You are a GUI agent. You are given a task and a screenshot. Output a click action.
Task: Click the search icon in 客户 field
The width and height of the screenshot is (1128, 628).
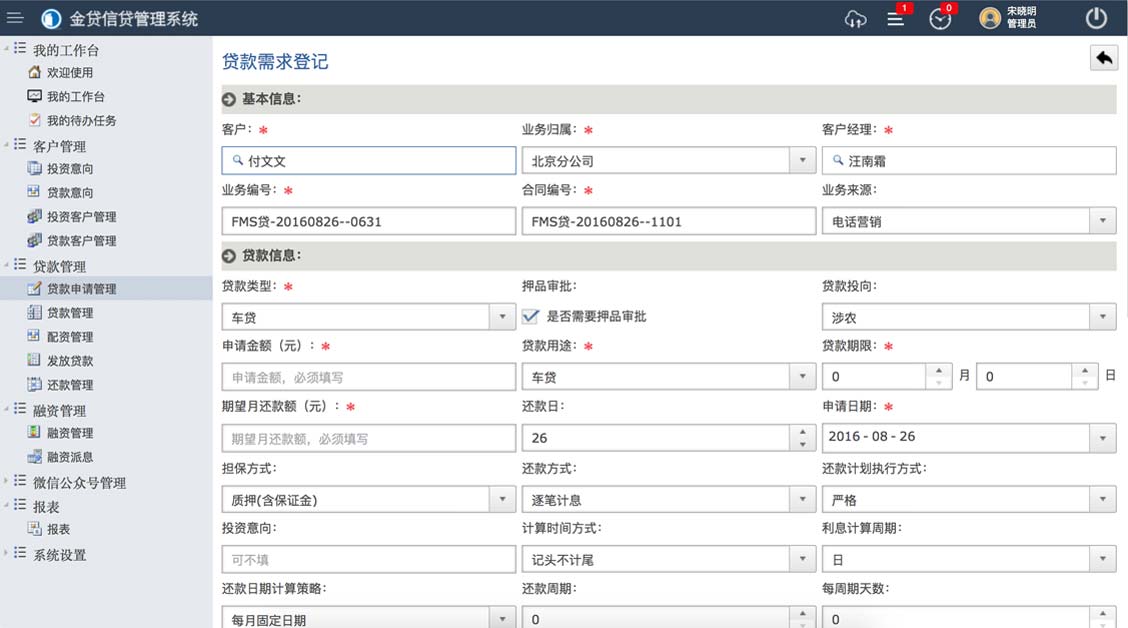(x=237, y=160)
